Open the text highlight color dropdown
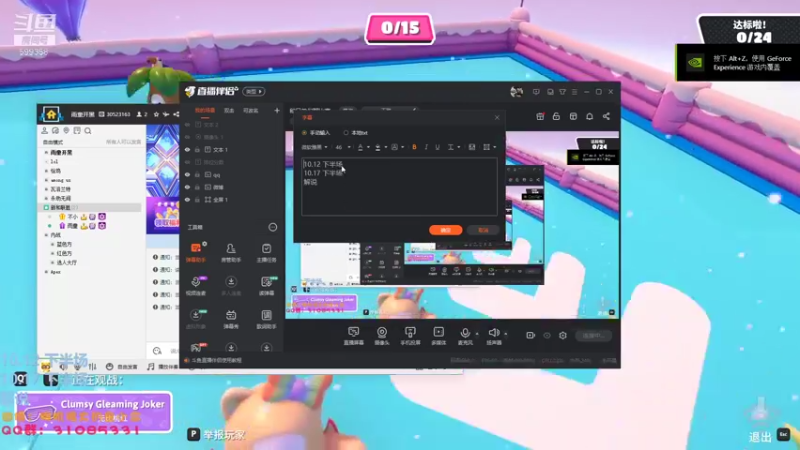Image resolution: width=800 pixels, height=450 pixels. click(386, 147)
